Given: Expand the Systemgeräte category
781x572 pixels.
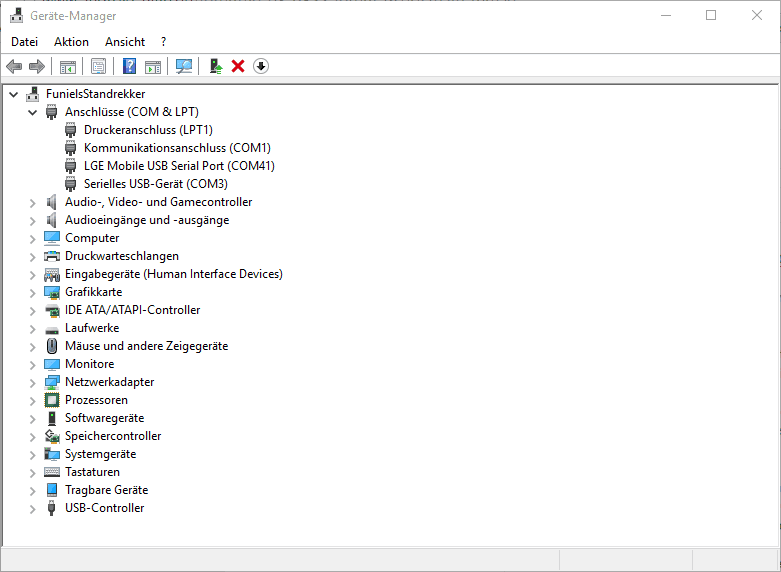Looking at the screenshot, I should tap(33, 455).
